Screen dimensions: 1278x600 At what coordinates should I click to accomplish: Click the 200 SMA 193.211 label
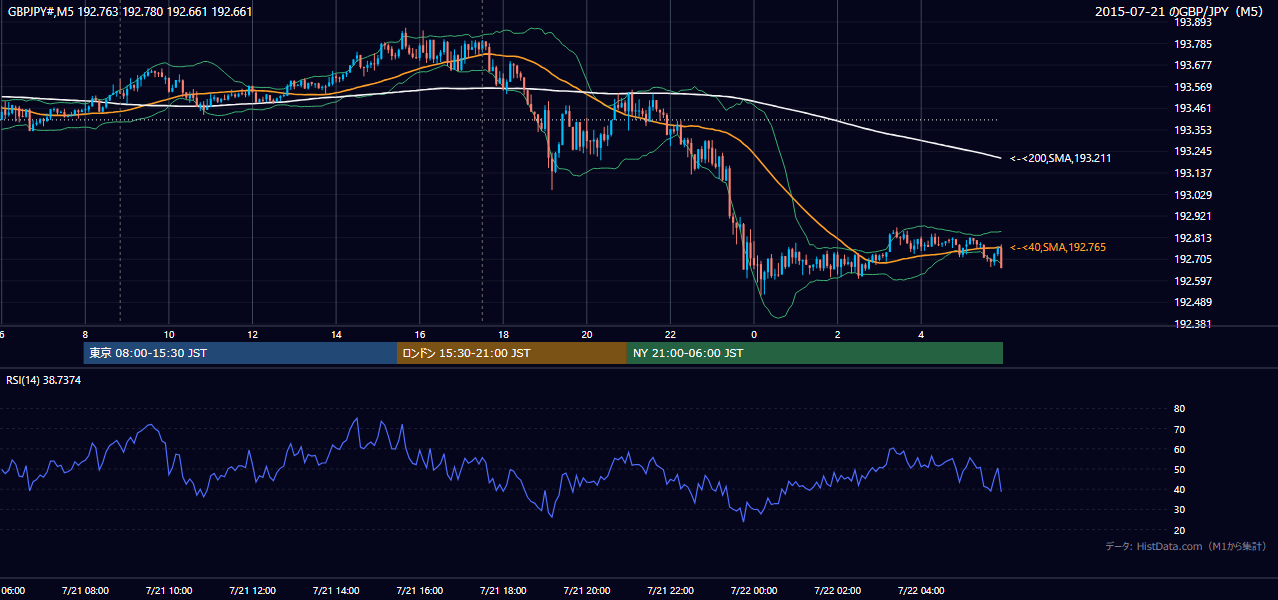pyautogui.click(x=1061, y=158)
